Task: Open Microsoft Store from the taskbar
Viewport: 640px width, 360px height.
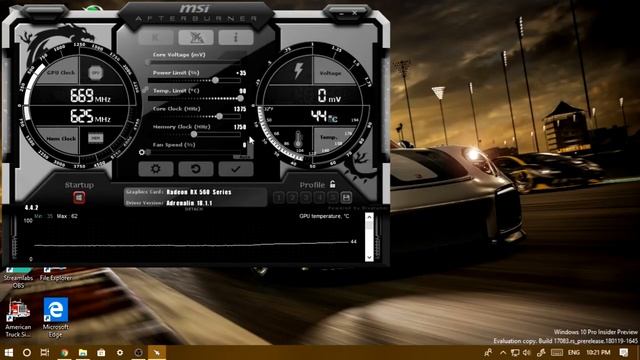Action: coord(101,352)
